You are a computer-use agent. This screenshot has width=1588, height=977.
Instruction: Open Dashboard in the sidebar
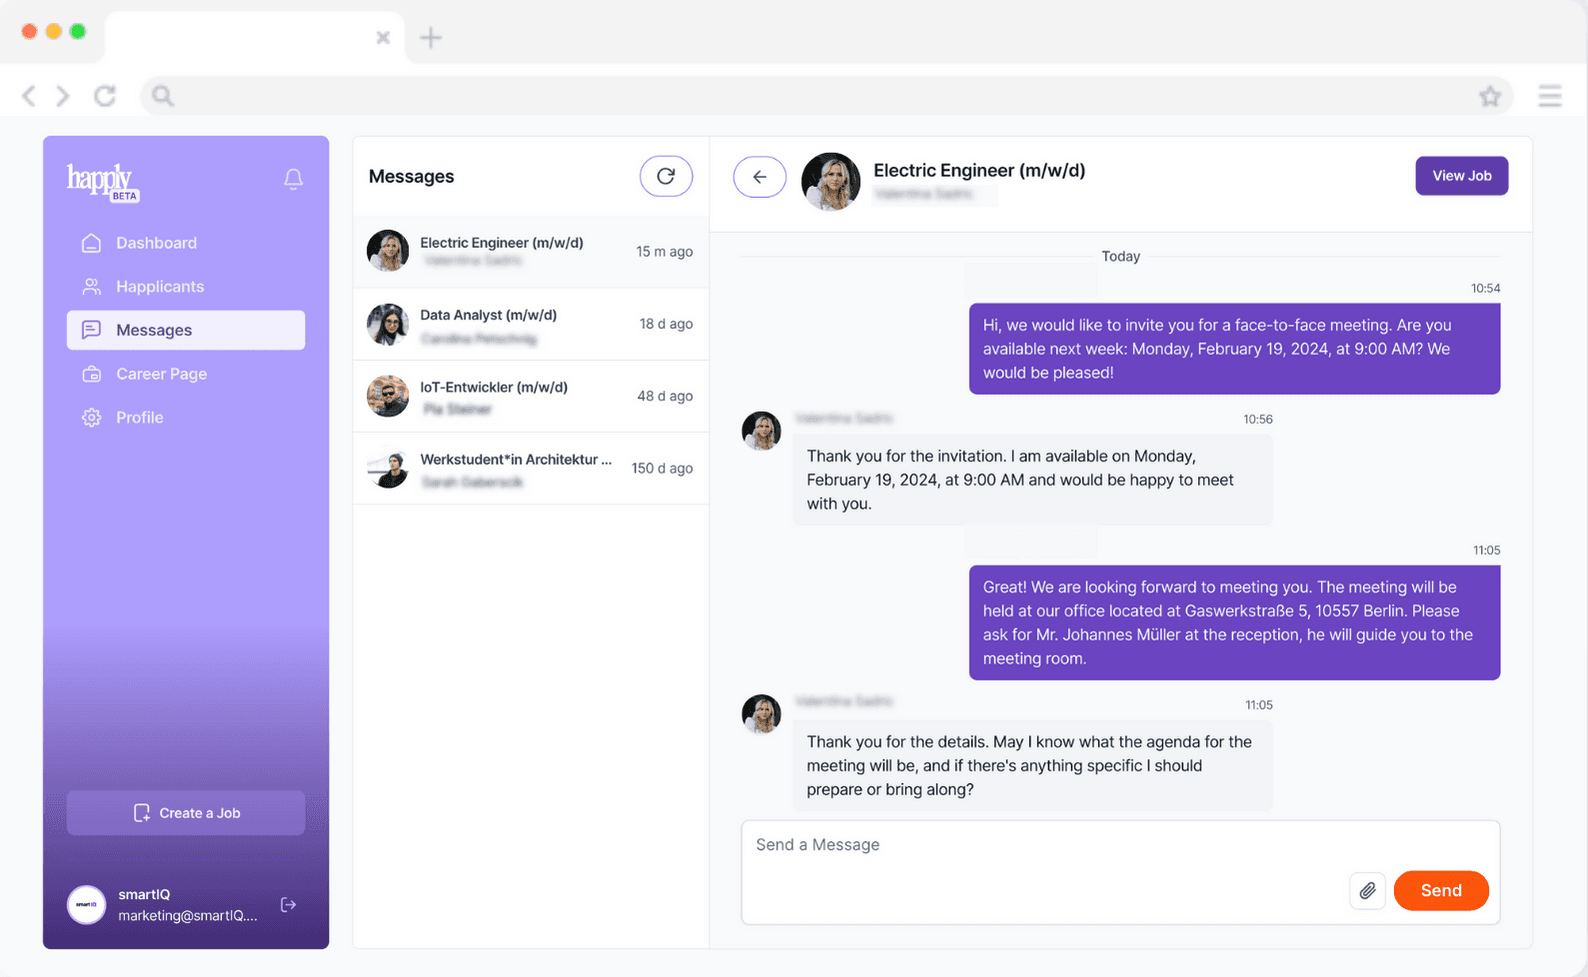(x=156, y=243)
